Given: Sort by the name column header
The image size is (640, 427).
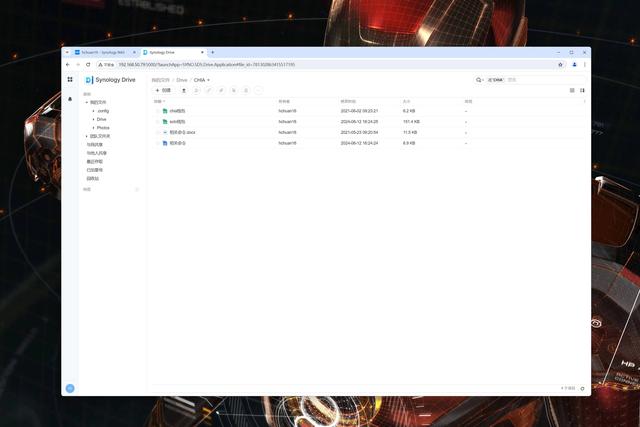Looking at the screenshot, I should point(159,101).
